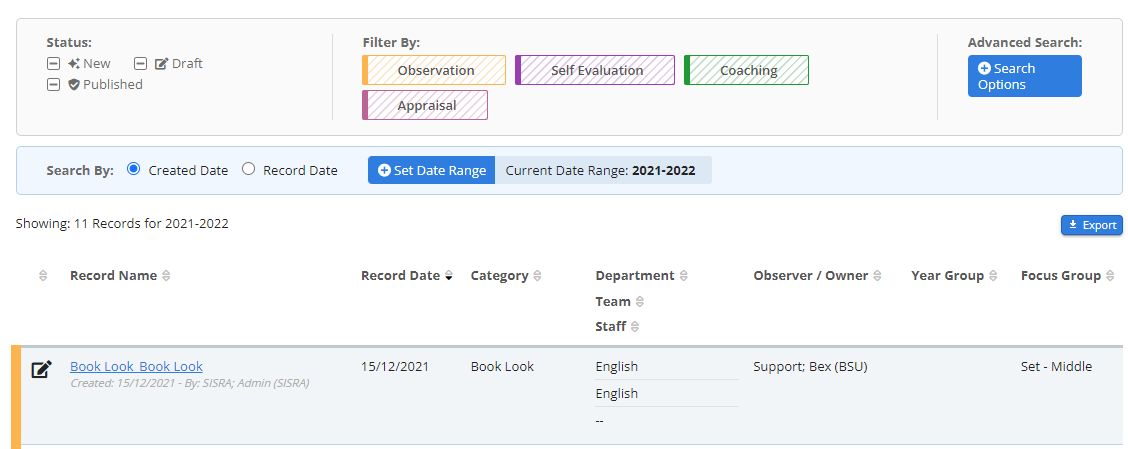Sort by Observer / Owner arrows
1128x449 pixels.
[877, 276]
